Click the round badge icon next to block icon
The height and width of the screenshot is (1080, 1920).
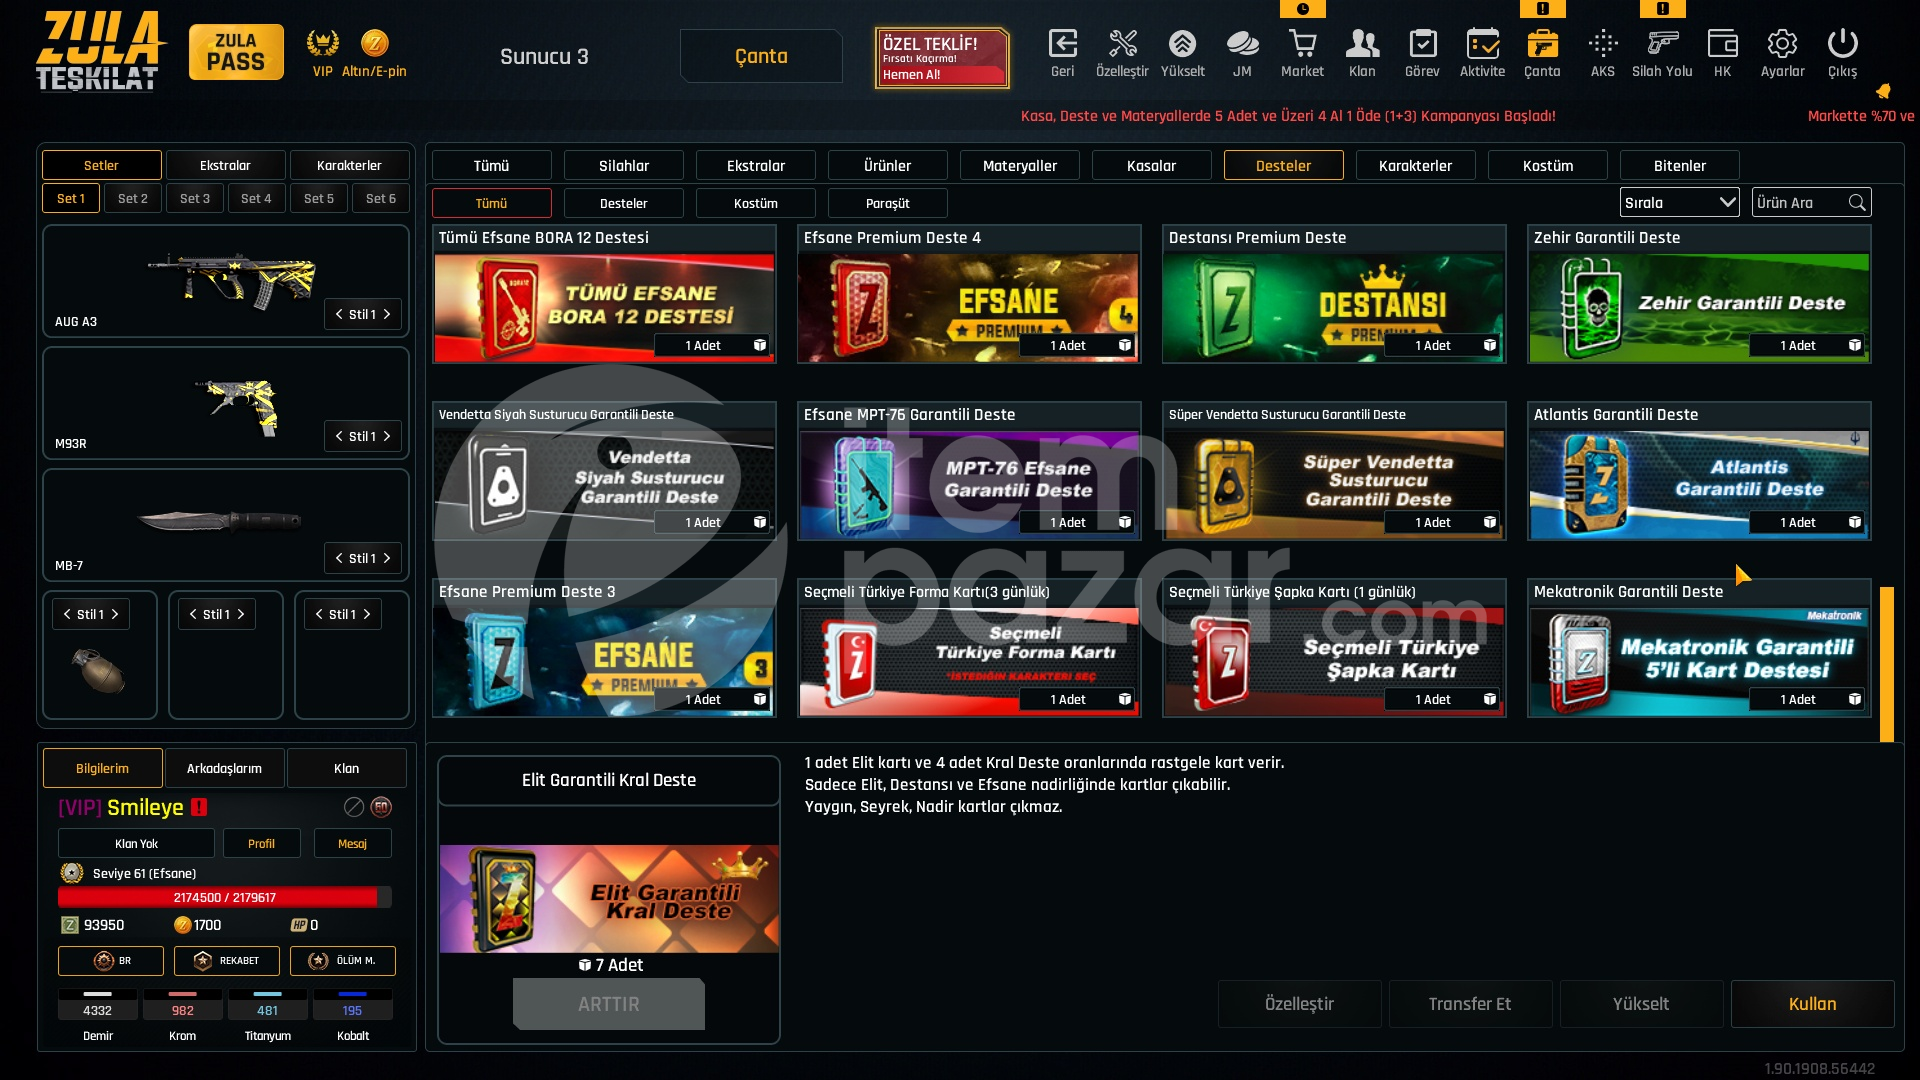[381, 807]
